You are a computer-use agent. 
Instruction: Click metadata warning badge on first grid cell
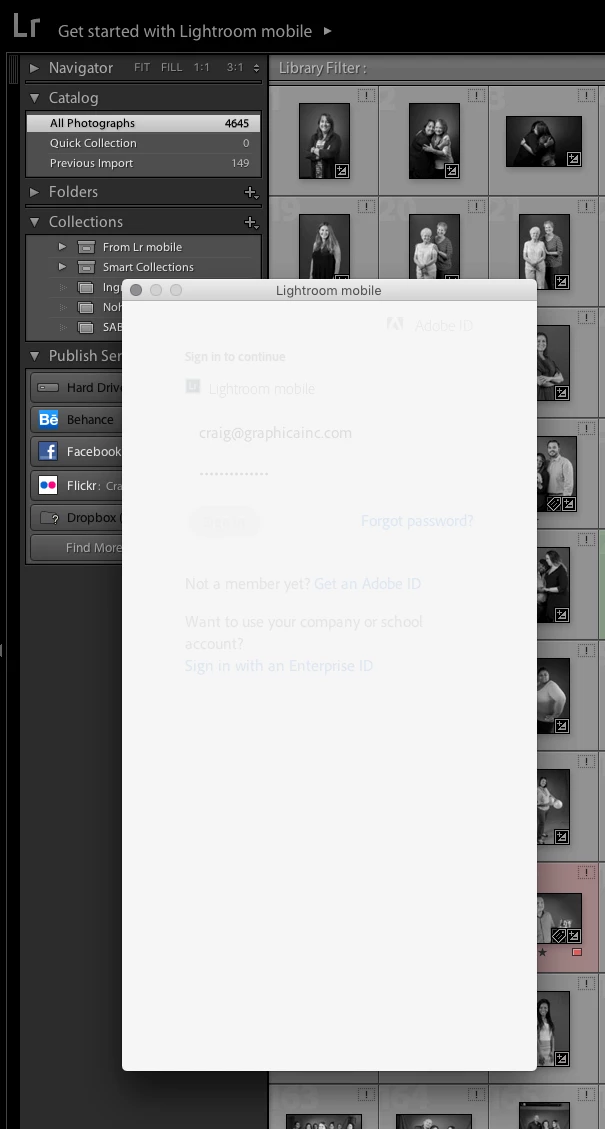tap(366, 95)
